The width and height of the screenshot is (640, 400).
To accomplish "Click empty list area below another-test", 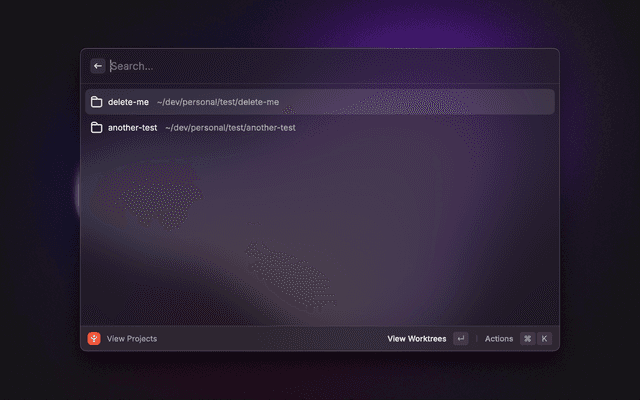I will coord(320,230).
